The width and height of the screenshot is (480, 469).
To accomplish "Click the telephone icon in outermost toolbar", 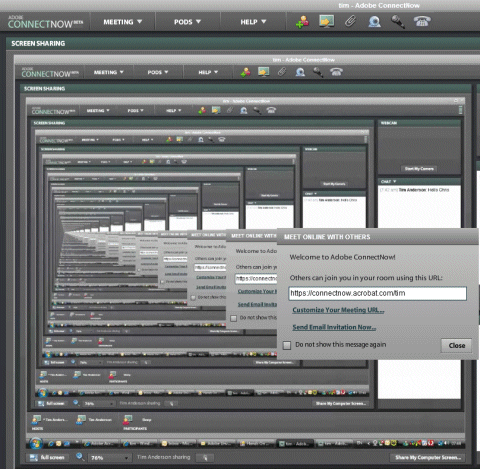I will 422,21.
